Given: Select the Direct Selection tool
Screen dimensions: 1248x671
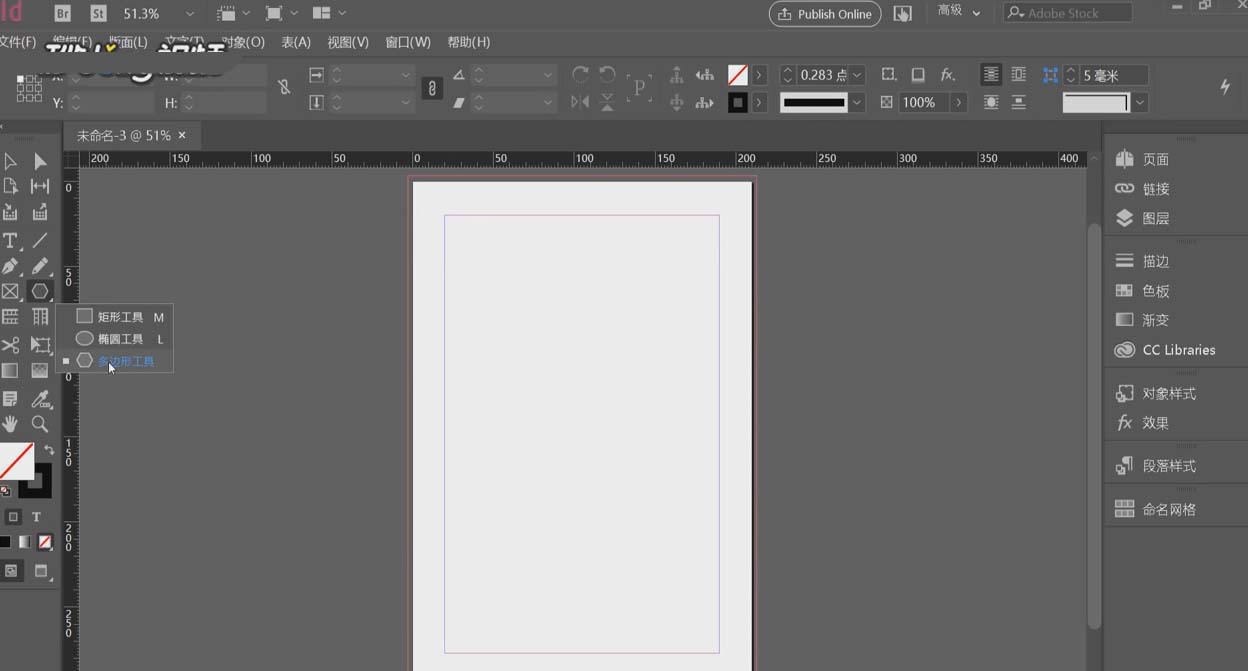Looking at the screenshot, I should [40, 161].
